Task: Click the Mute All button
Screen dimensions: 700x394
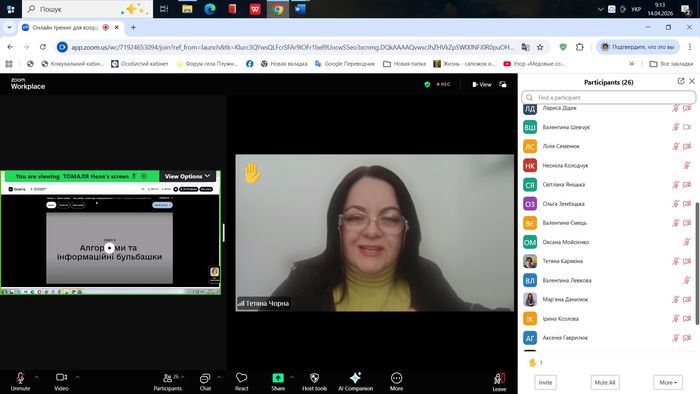Action: (605, 382)
